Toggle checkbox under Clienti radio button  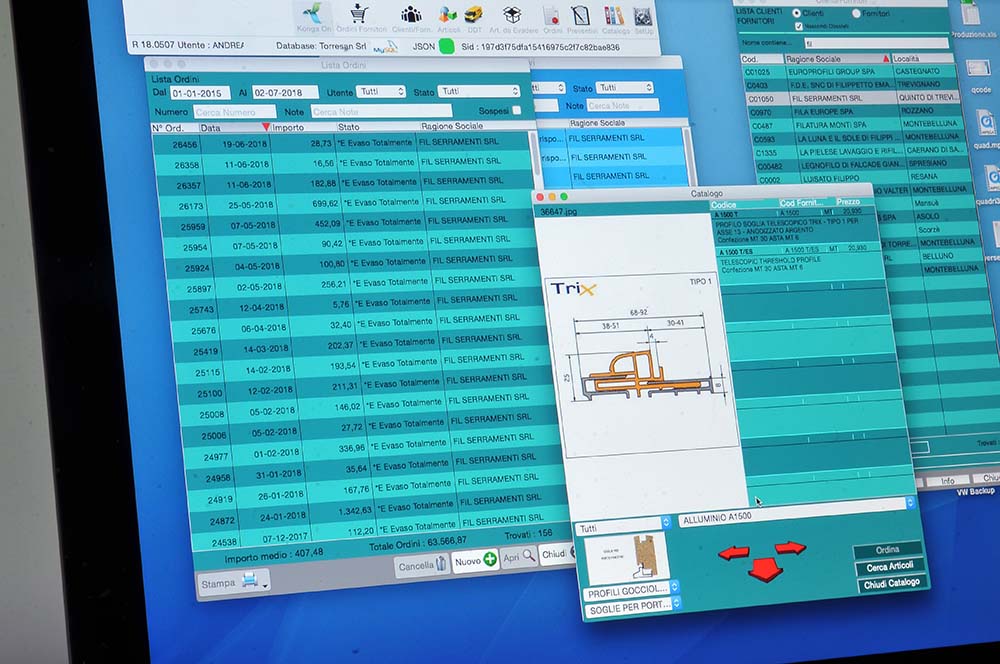(798, 26)
